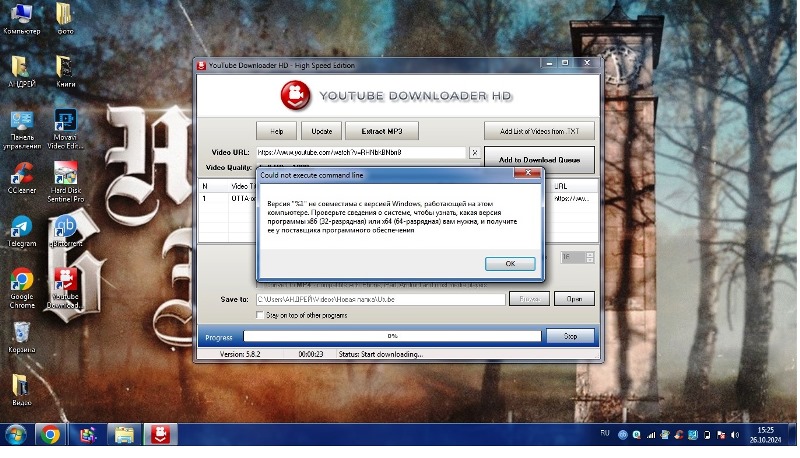This screenshot has height=458, width=800.
Task: Close the 'Could not execute command line' dialog
Action: pos(528,173)
